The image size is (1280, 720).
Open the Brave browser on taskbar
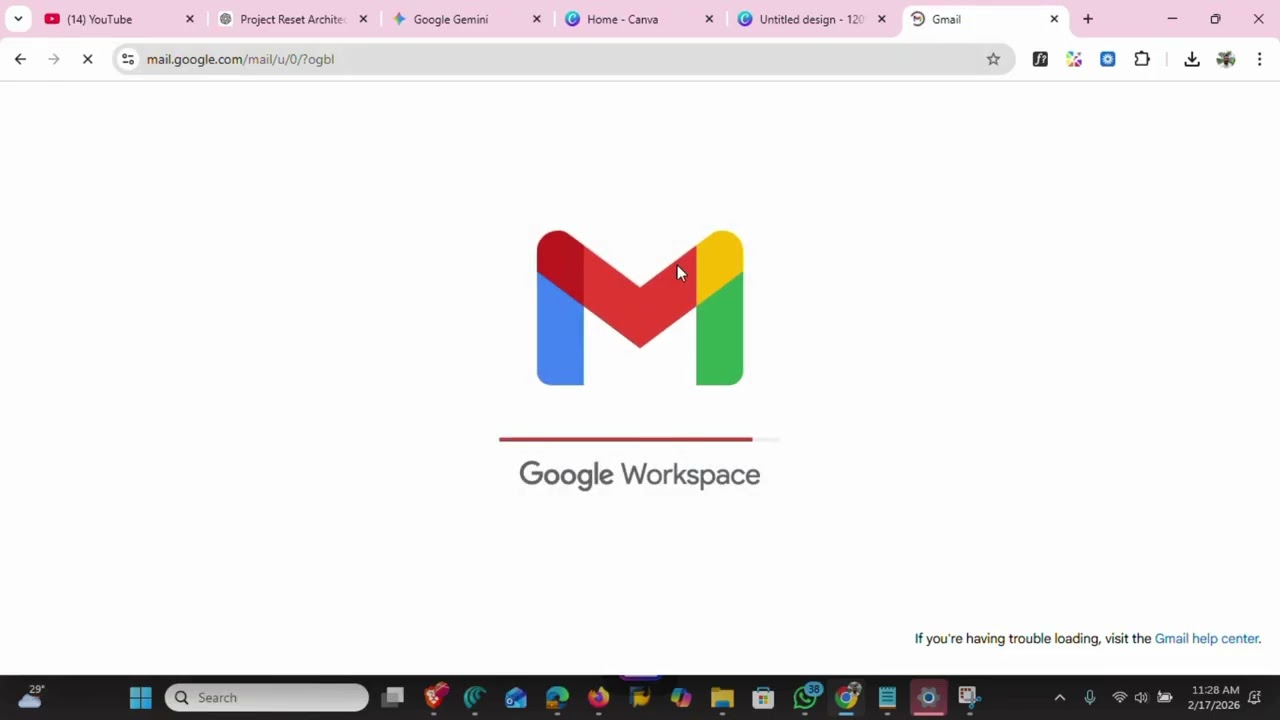[434, 697]
